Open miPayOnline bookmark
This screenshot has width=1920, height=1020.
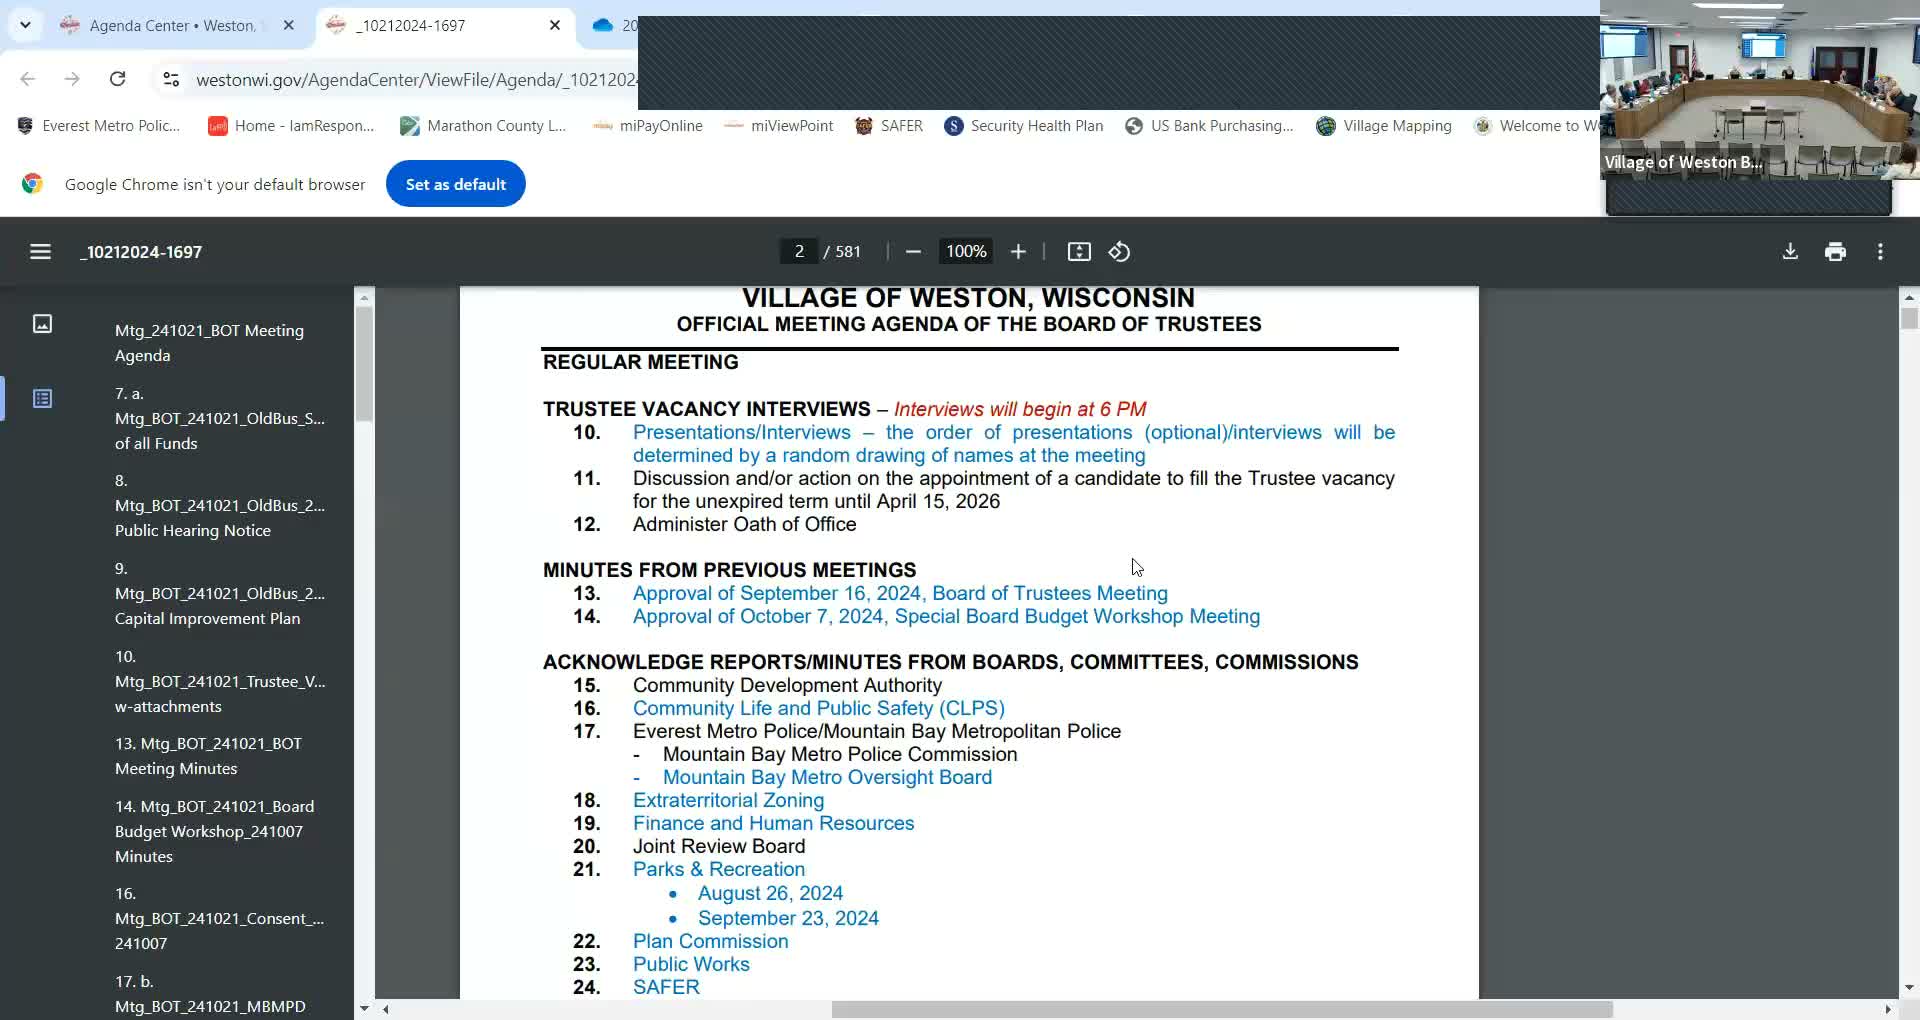tap(647, 126)
